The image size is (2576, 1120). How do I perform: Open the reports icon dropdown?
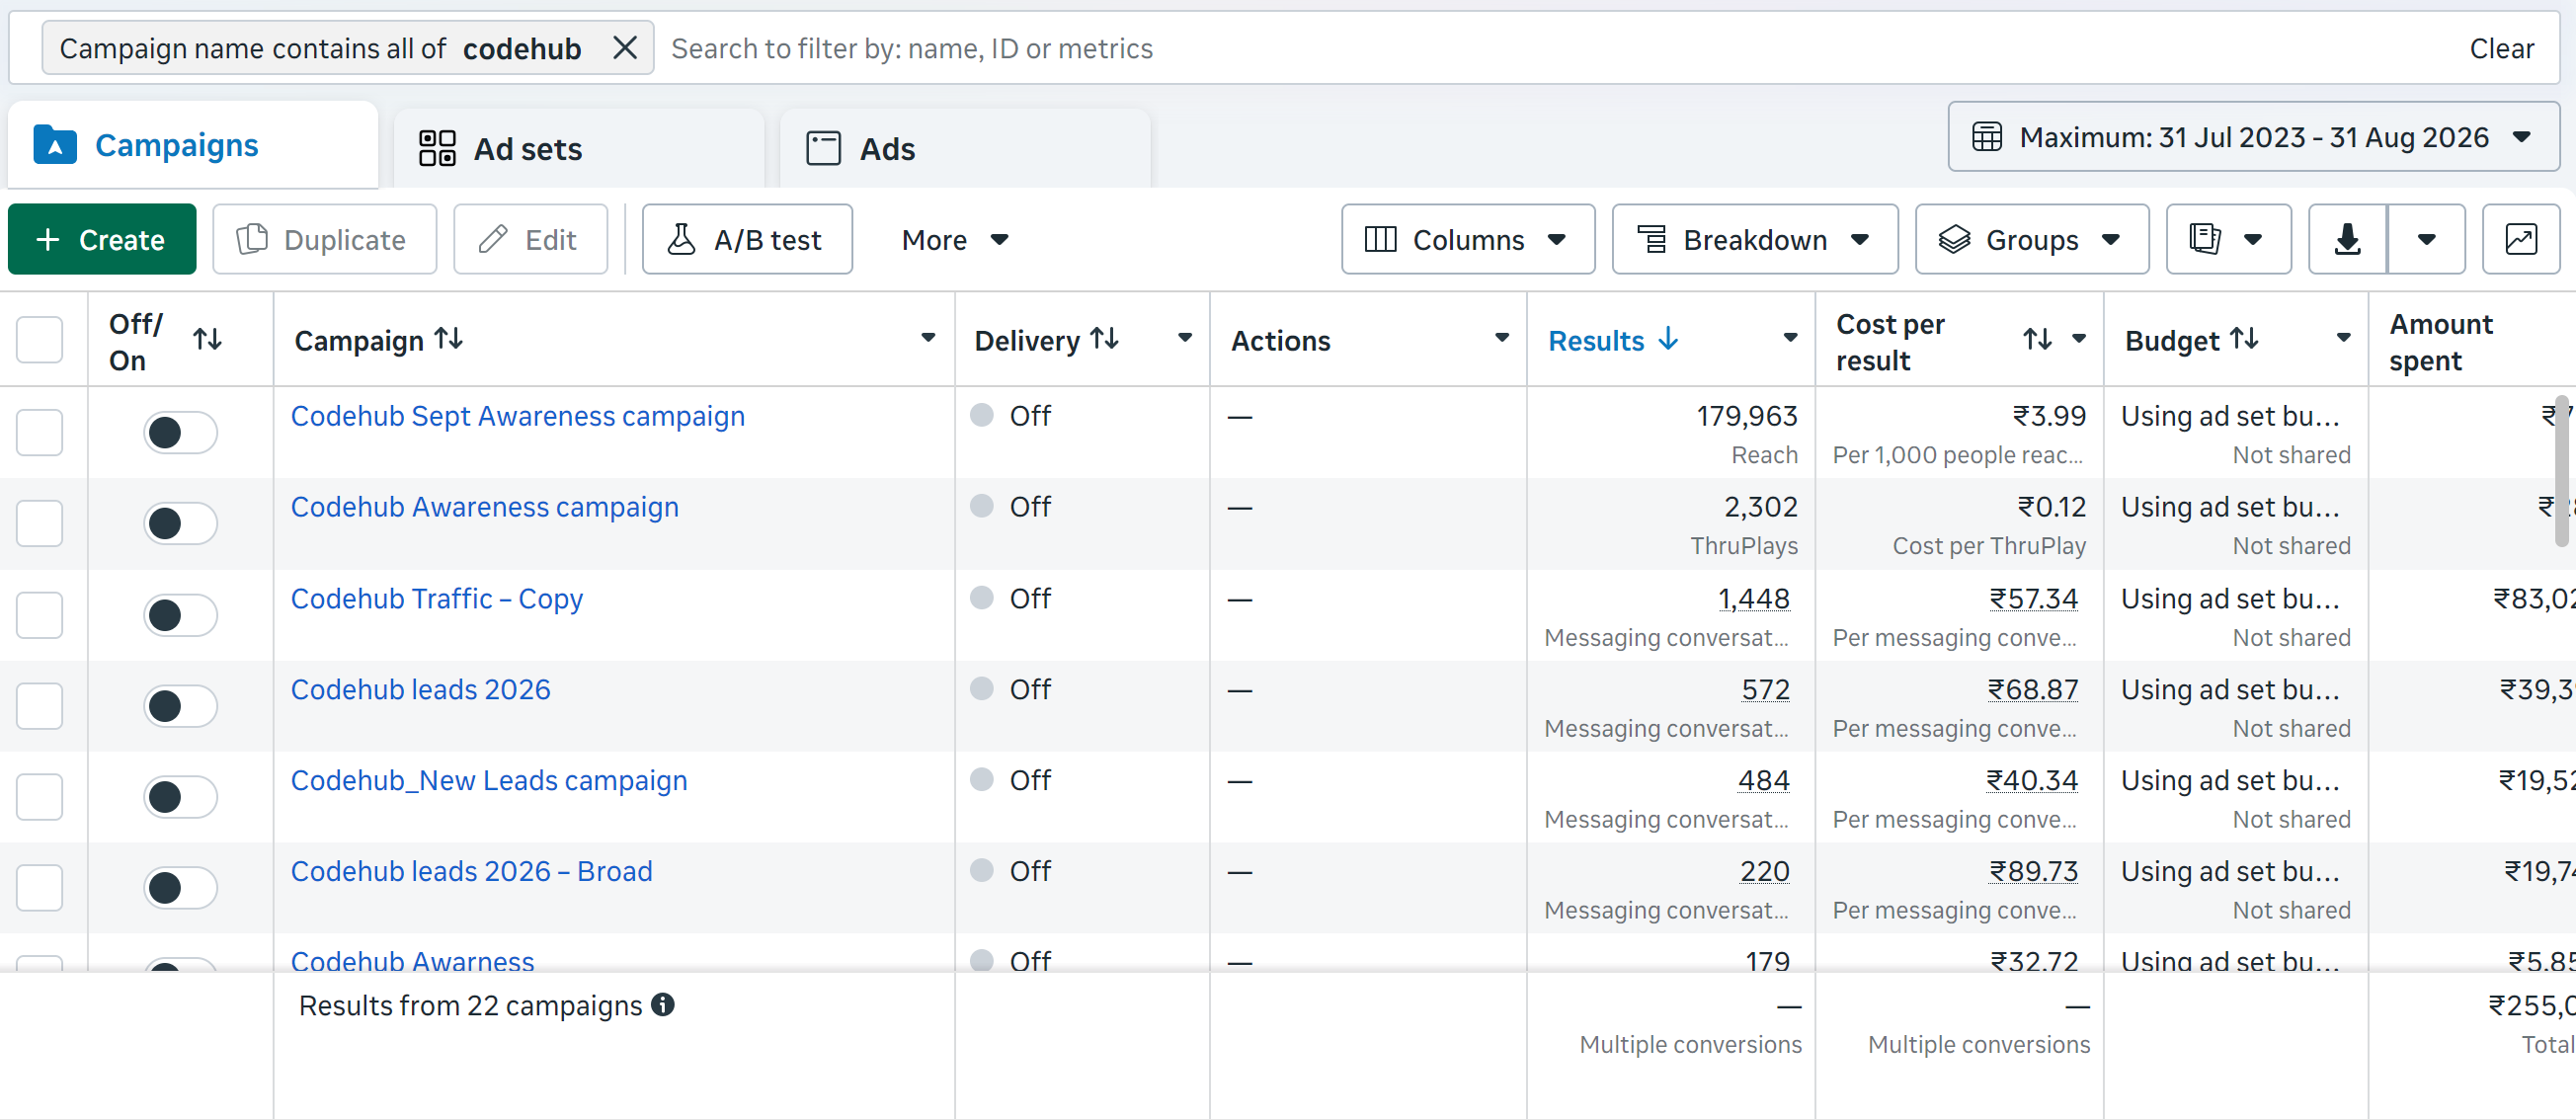pyautogui.click(x=2228, y=240)
